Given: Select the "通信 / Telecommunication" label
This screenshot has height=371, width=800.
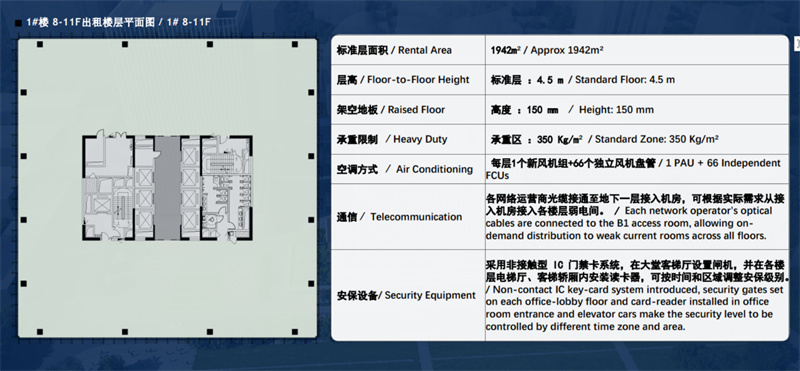Looking at the screenshot, I should point(399,217).
